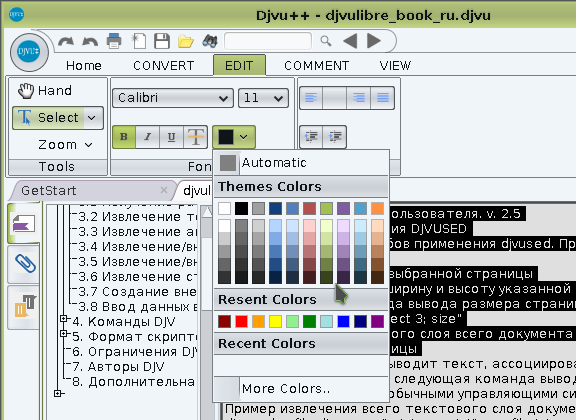Screen dimensions: 576x420
Task: Click the printer icon
Action: click(114, 41)
